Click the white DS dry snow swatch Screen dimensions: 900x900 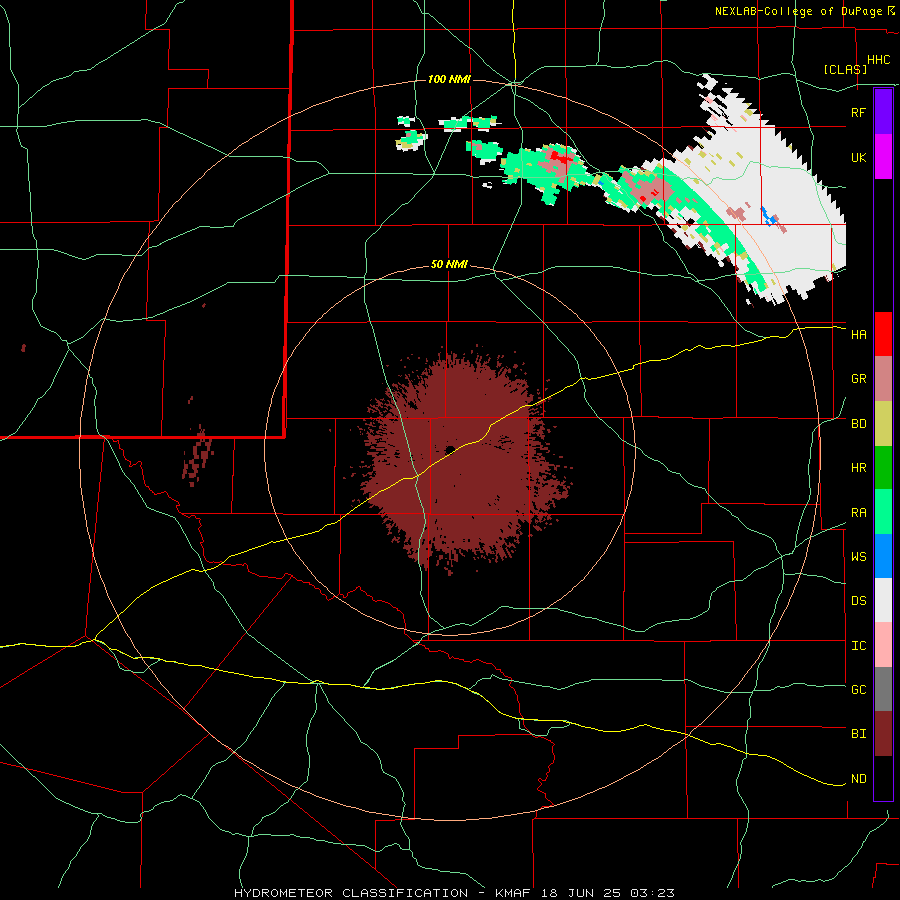pos(883,601)
